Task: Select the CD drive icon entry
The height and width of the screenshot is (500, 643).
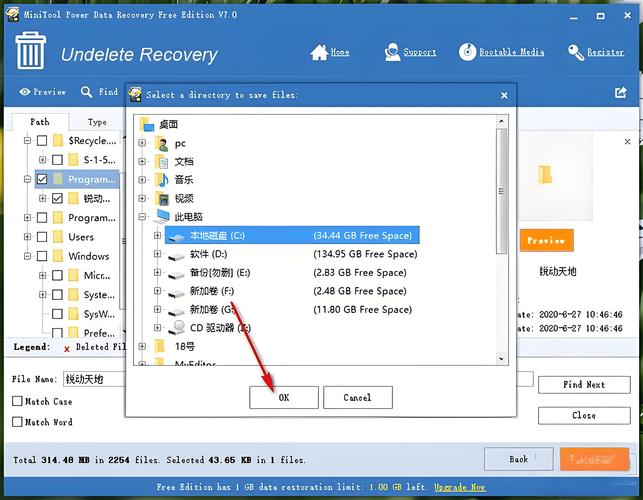Action: pos(176,327)
